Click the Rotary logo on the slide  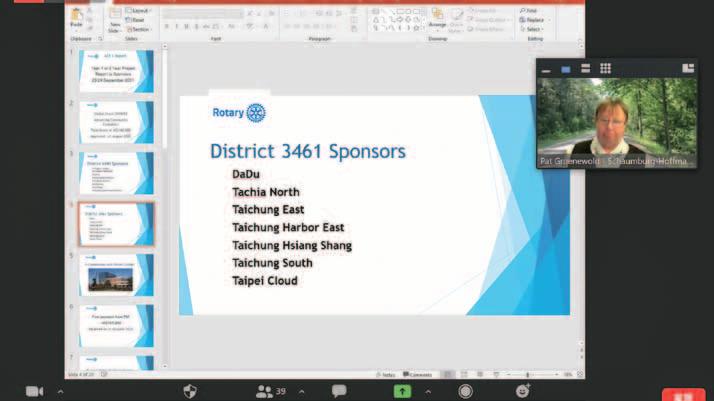coord(239,113)
